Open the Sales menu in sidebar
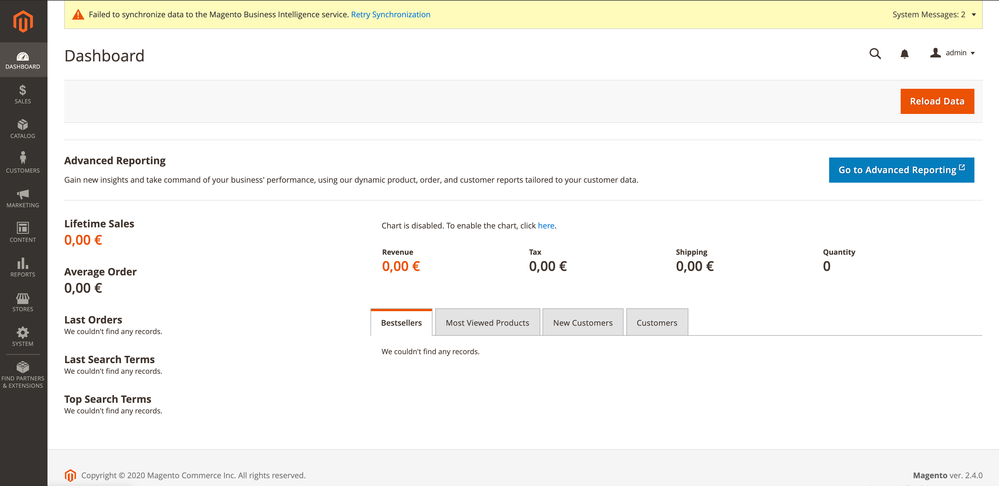This screenshot has height=486, width=999. pyautogui.click(x=22, y=95)
